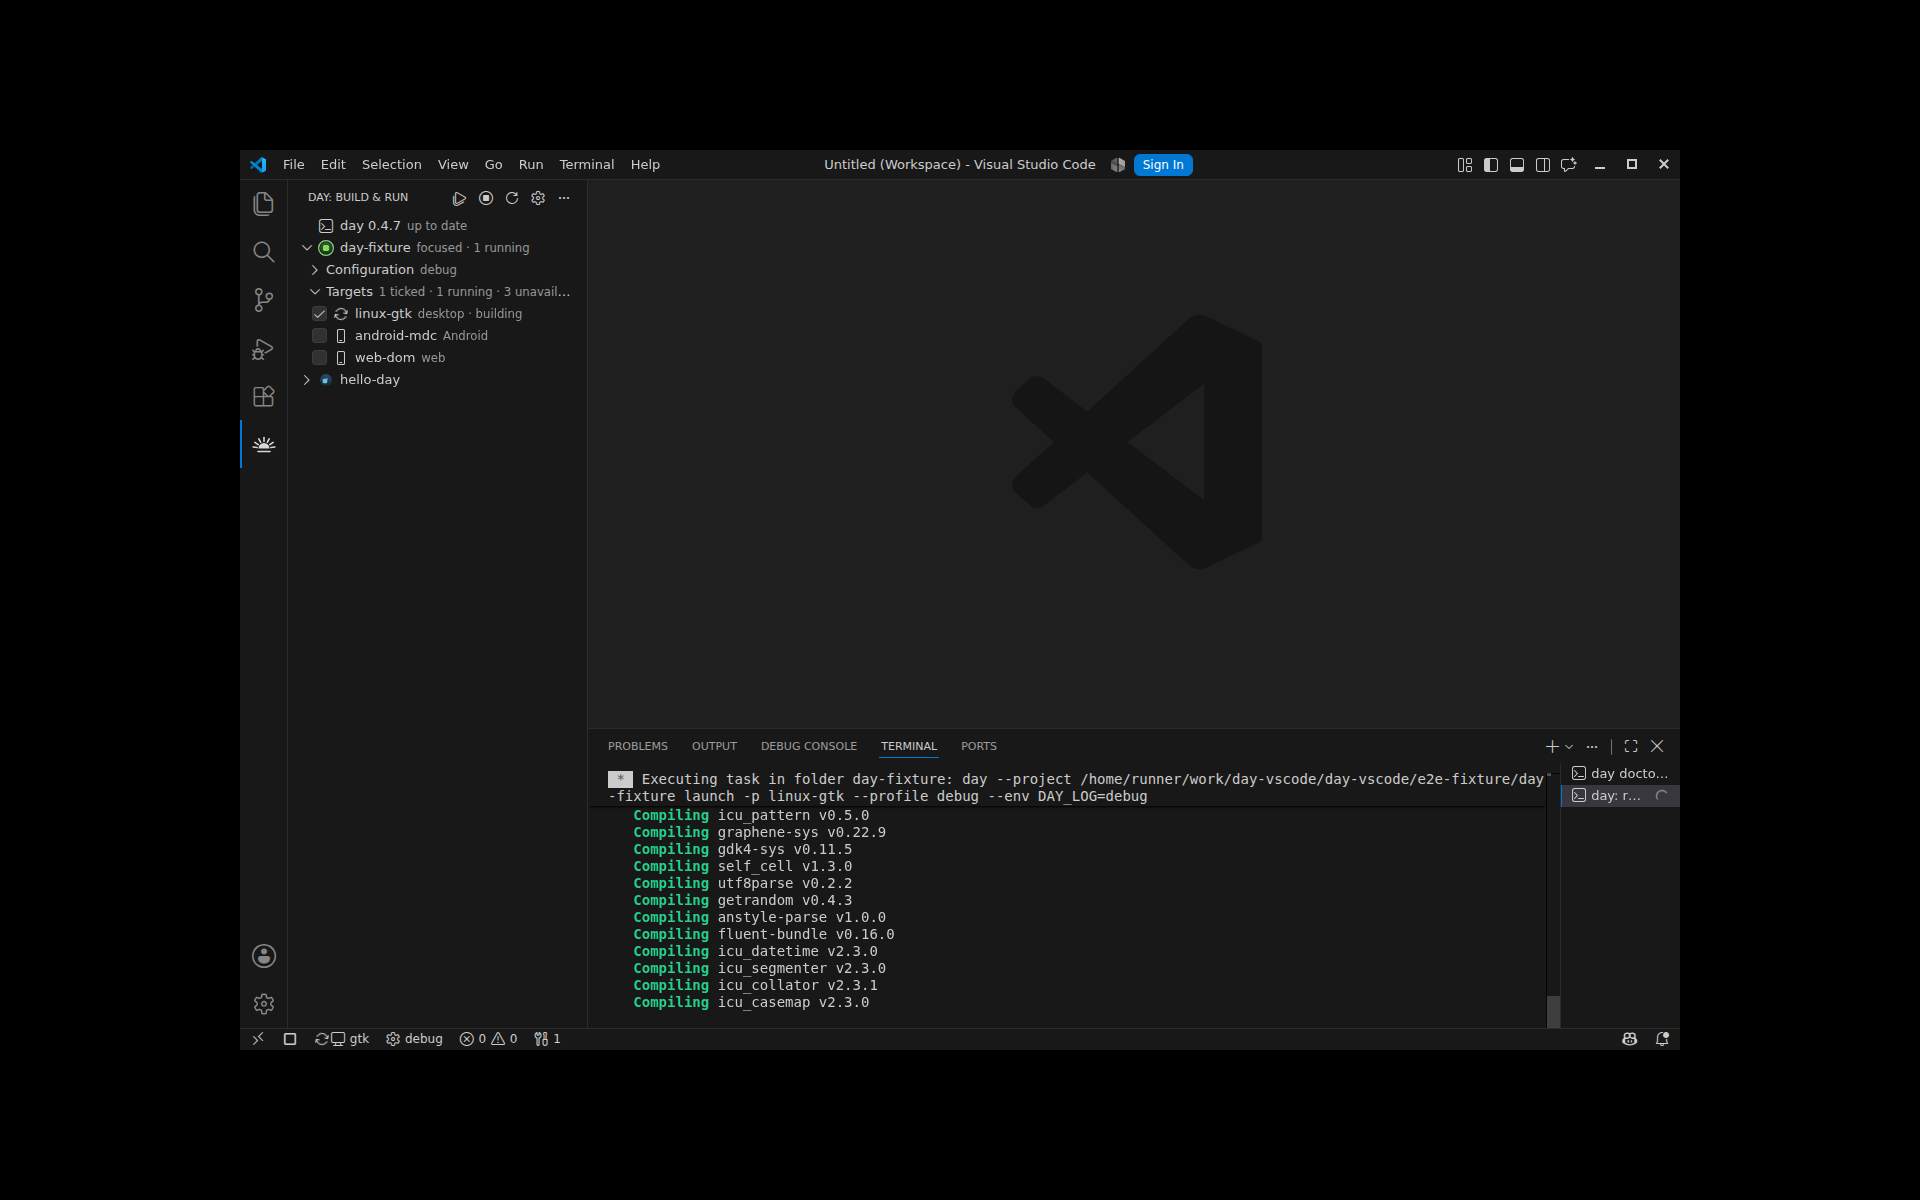Screen dimensions: 1920x1200
Task: Expand the hello-day project node
Action: tap(307, 380)
